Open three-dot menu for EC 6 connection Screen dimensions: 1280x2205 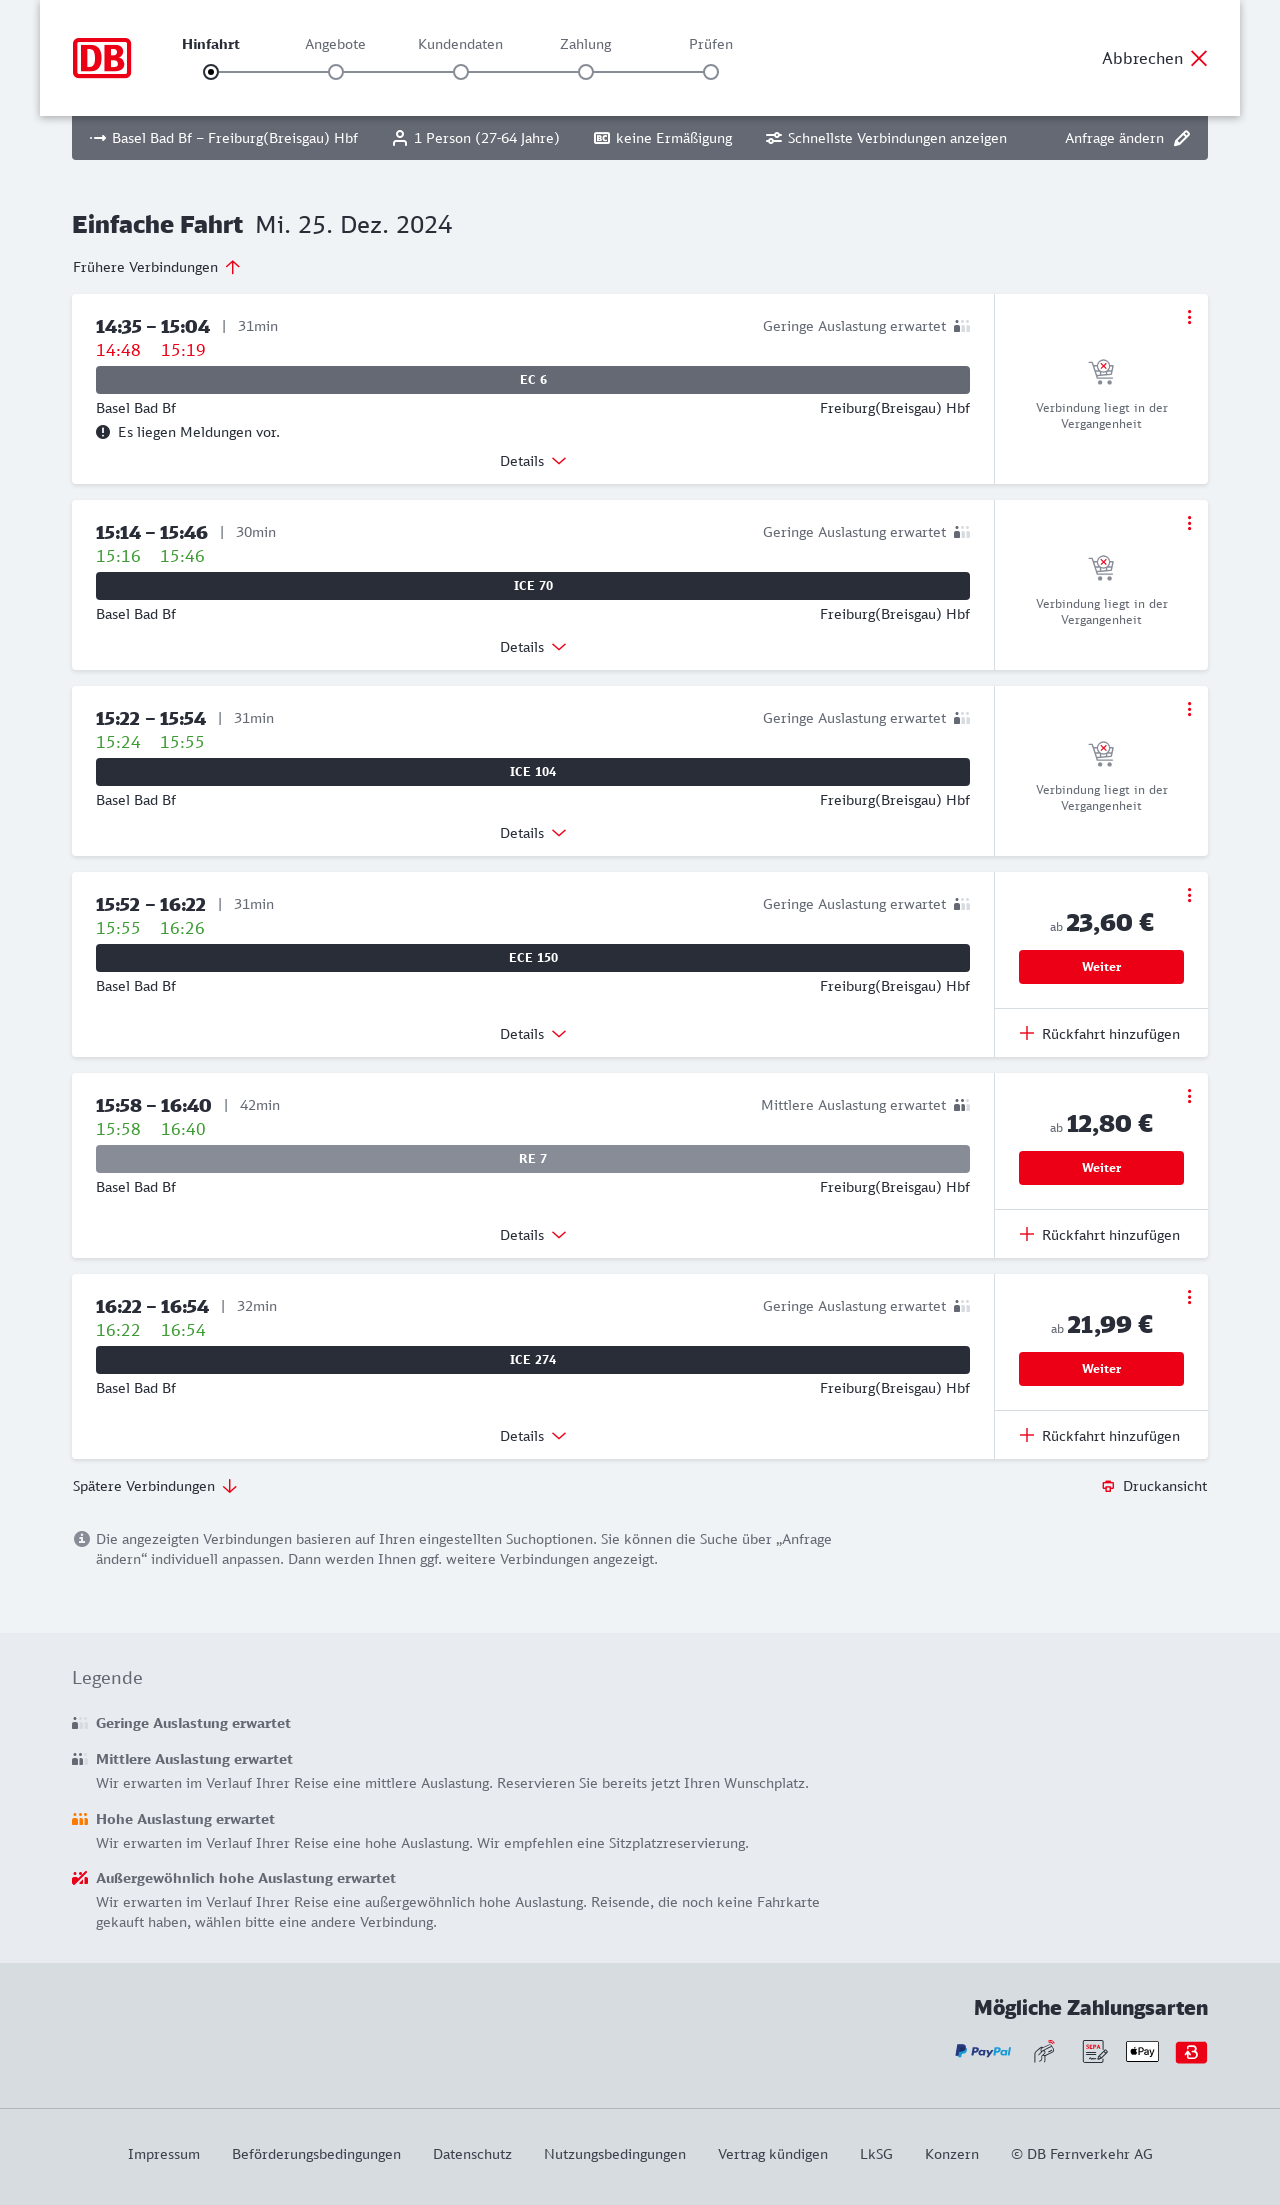point(1189,317)
